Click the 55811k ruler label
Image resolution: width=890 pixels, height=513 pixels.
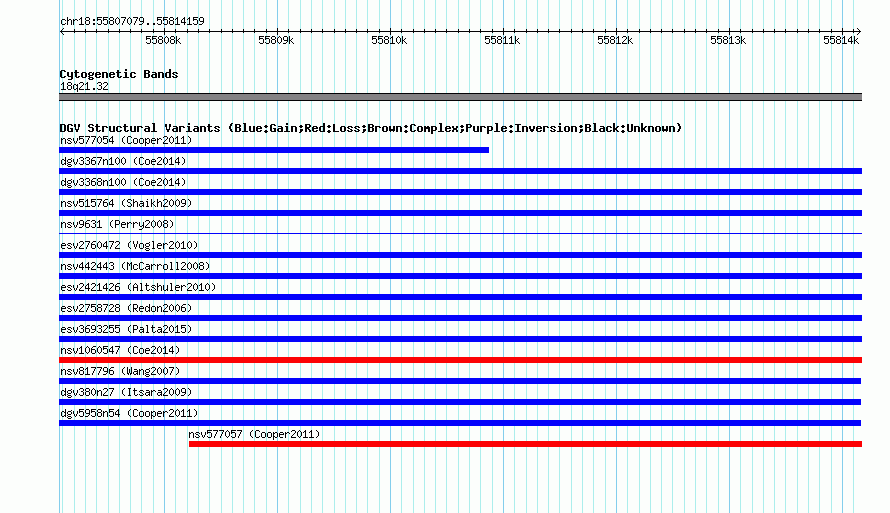(x=502, y=41)
